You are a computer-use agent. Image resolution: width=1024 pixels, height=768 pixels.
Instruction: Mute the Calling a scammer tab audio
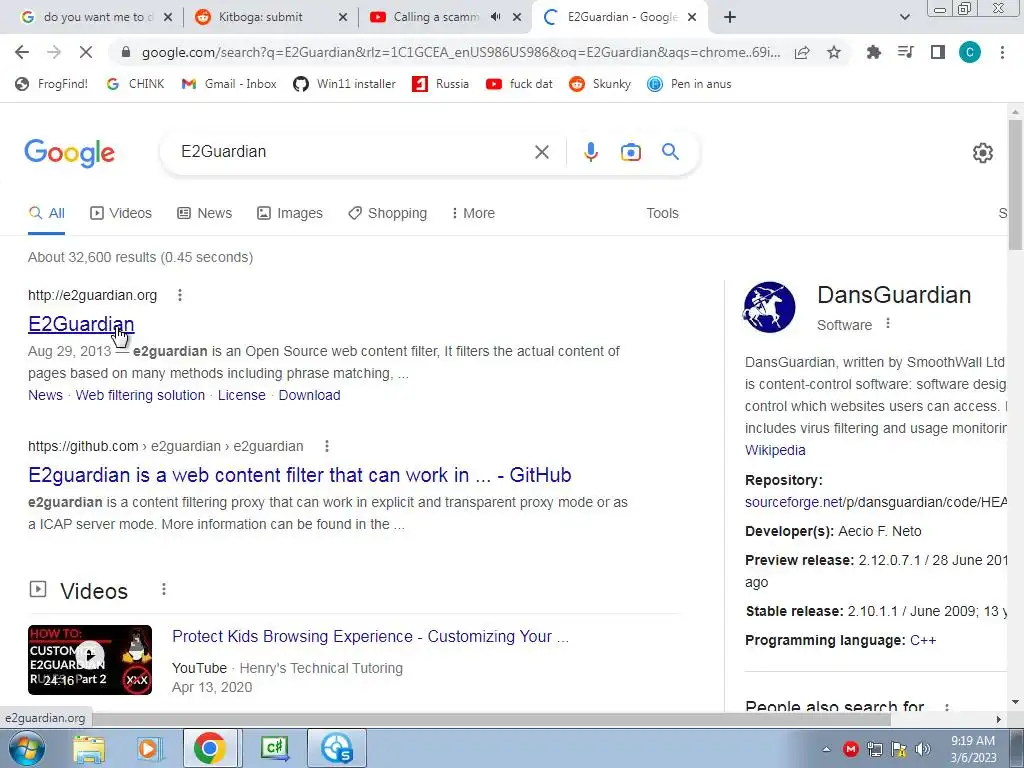click(496, 17)
